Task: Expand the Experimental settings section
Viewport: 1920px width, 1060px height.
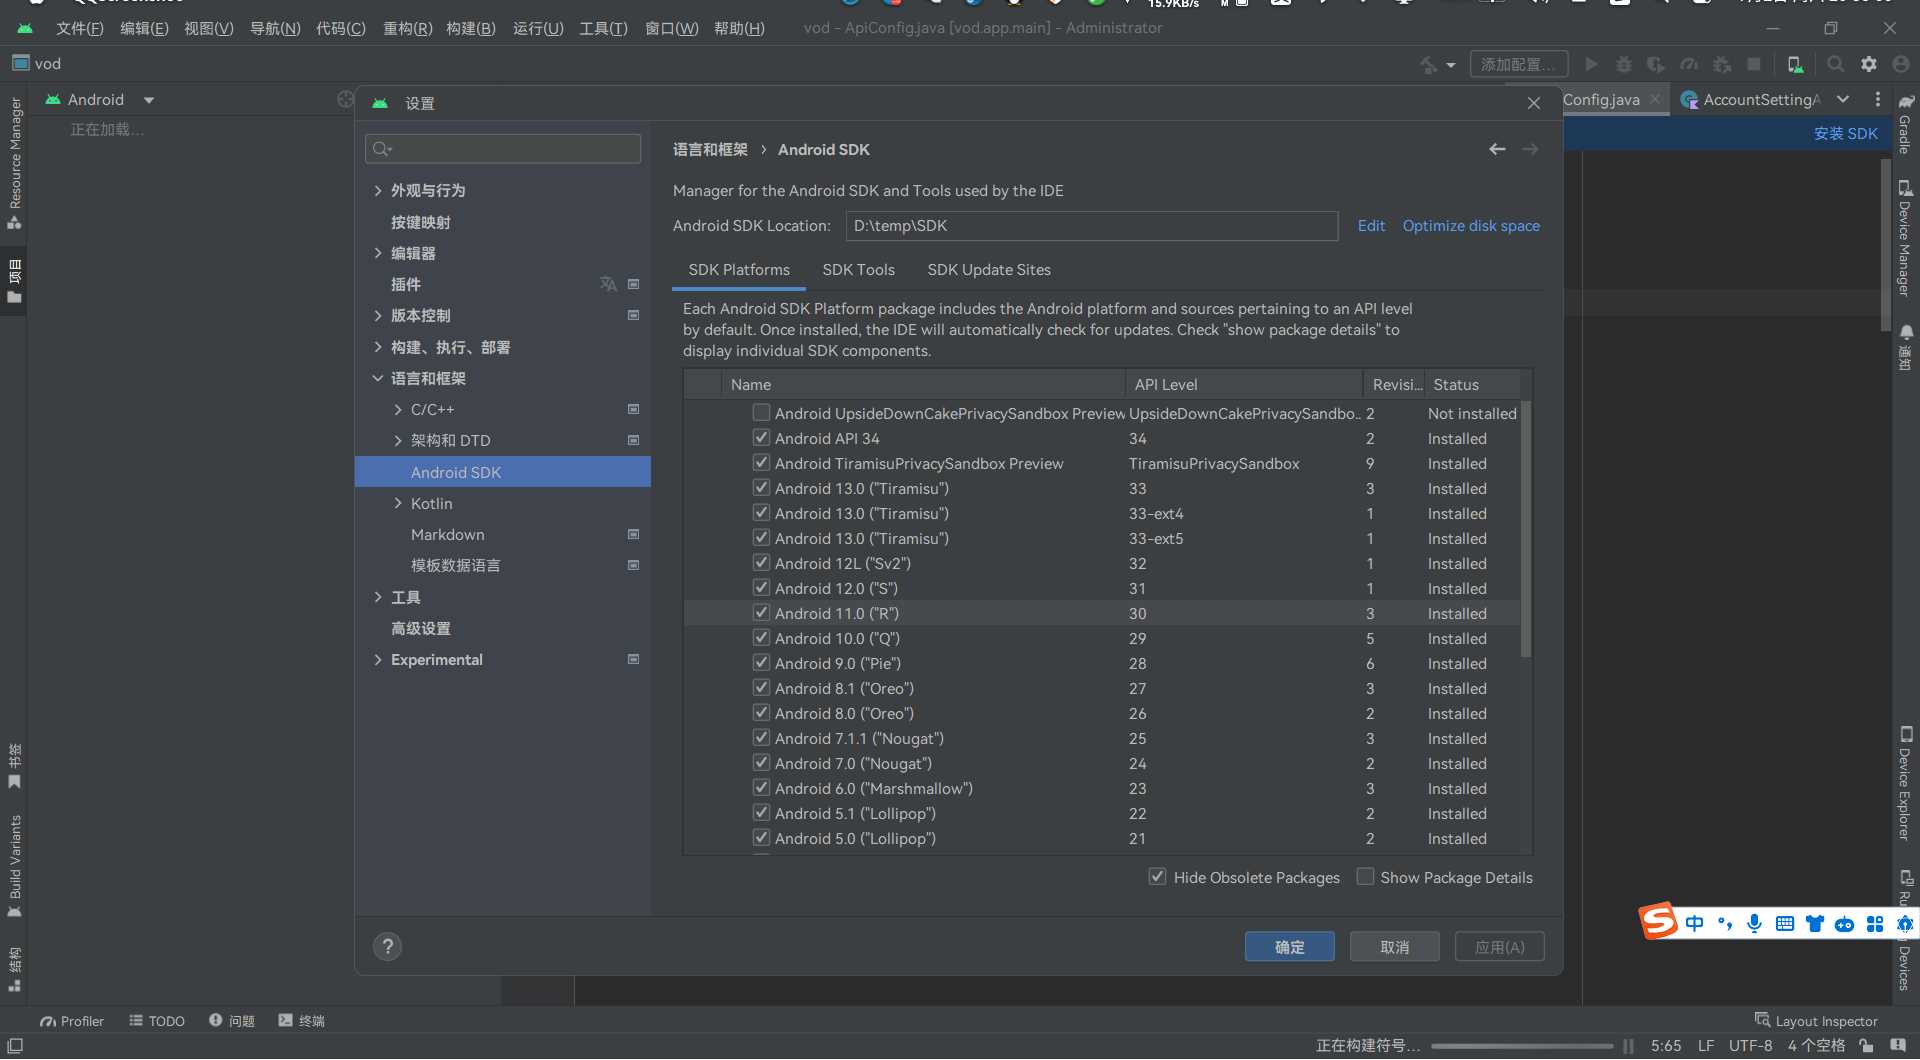Action: (x=378, y=660)
